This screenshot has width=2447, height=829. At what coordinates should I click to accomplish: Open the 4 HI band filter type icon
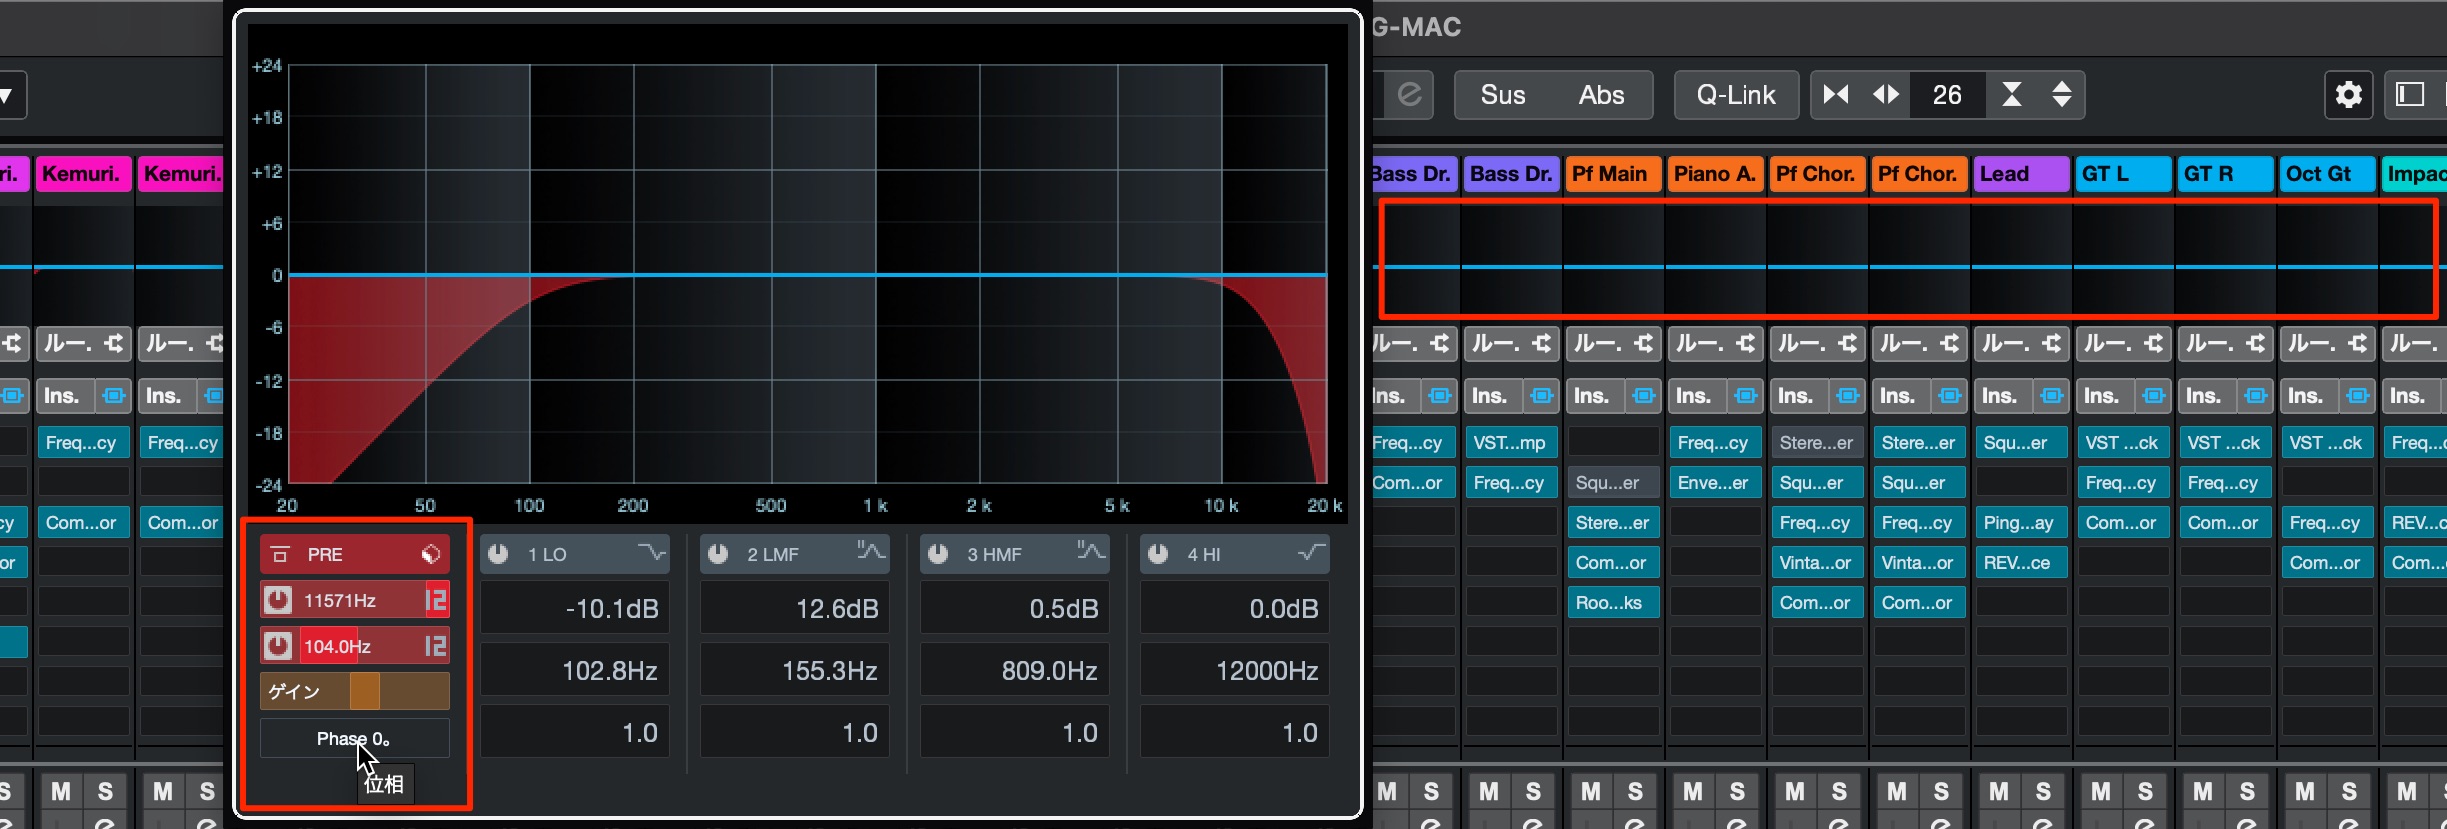click(x=1310, y=552)
